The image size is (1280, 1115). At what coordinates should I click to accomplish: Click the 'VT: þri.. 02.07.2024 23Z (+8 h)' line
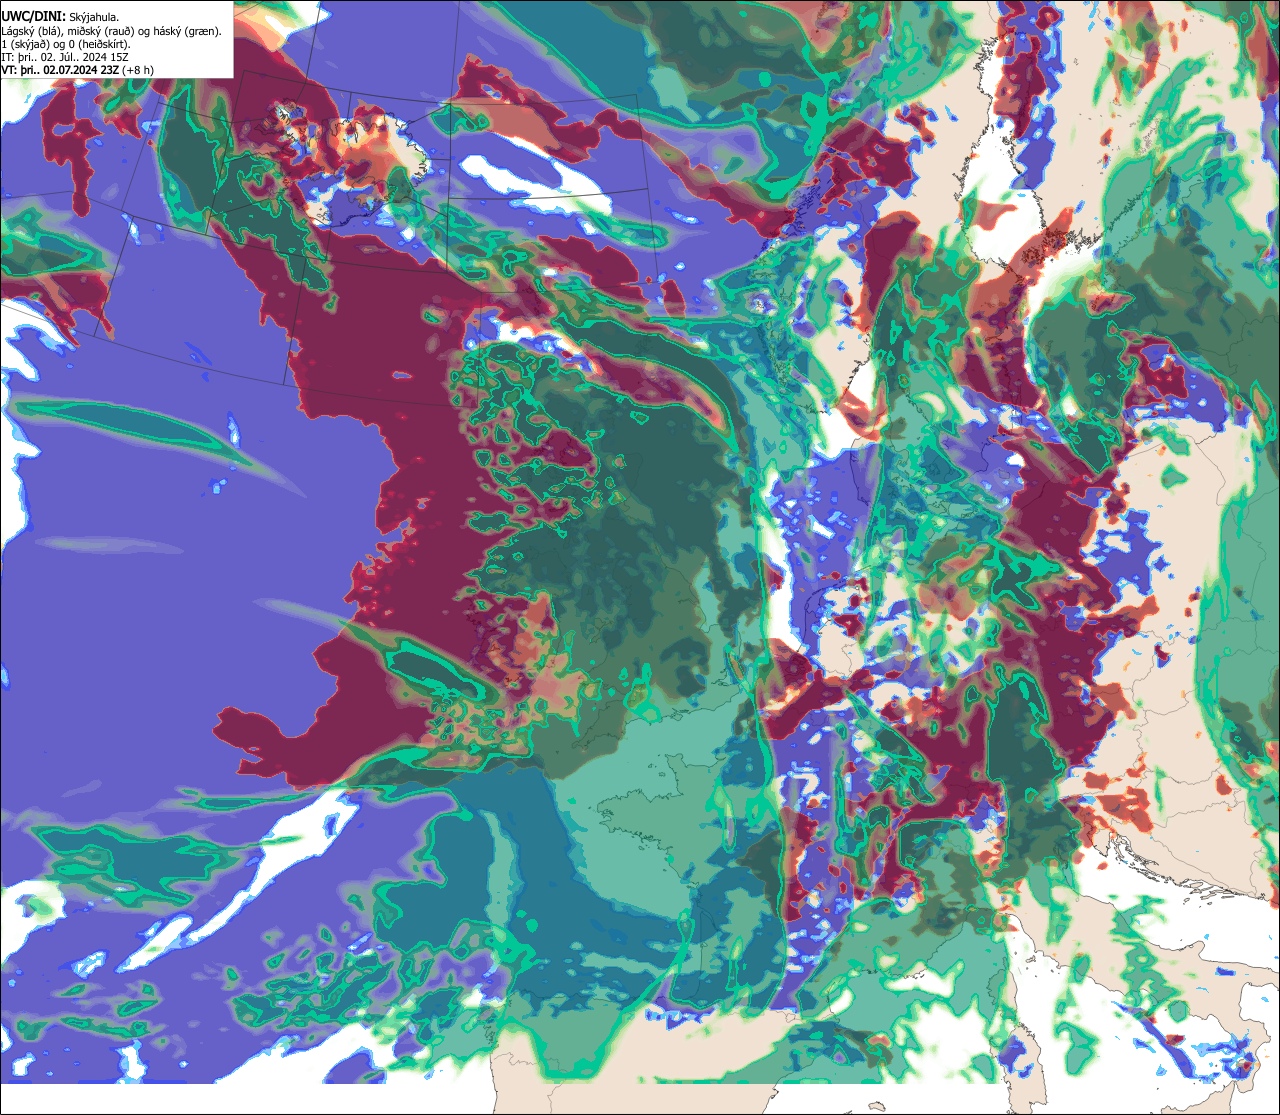click(x=78, y=70)
